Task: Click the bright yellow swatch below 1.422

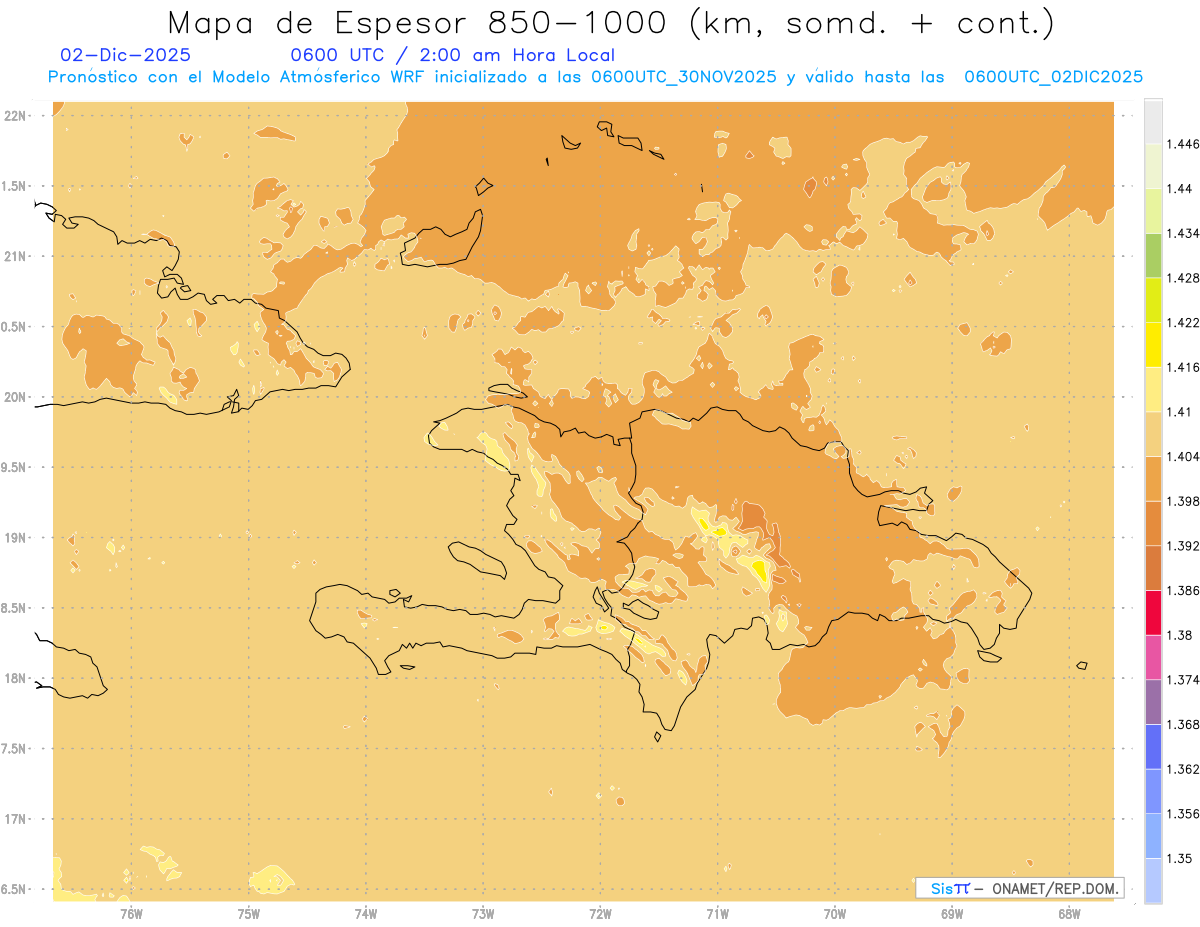Action: click(x=1153, y=345)
